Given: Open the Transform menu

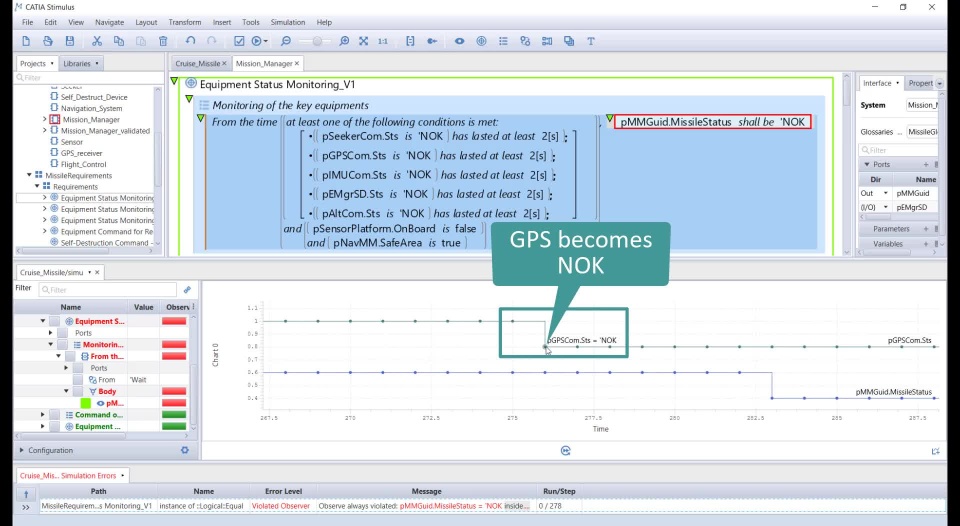Looking at the screenshot, I should (x=185, y=22).
